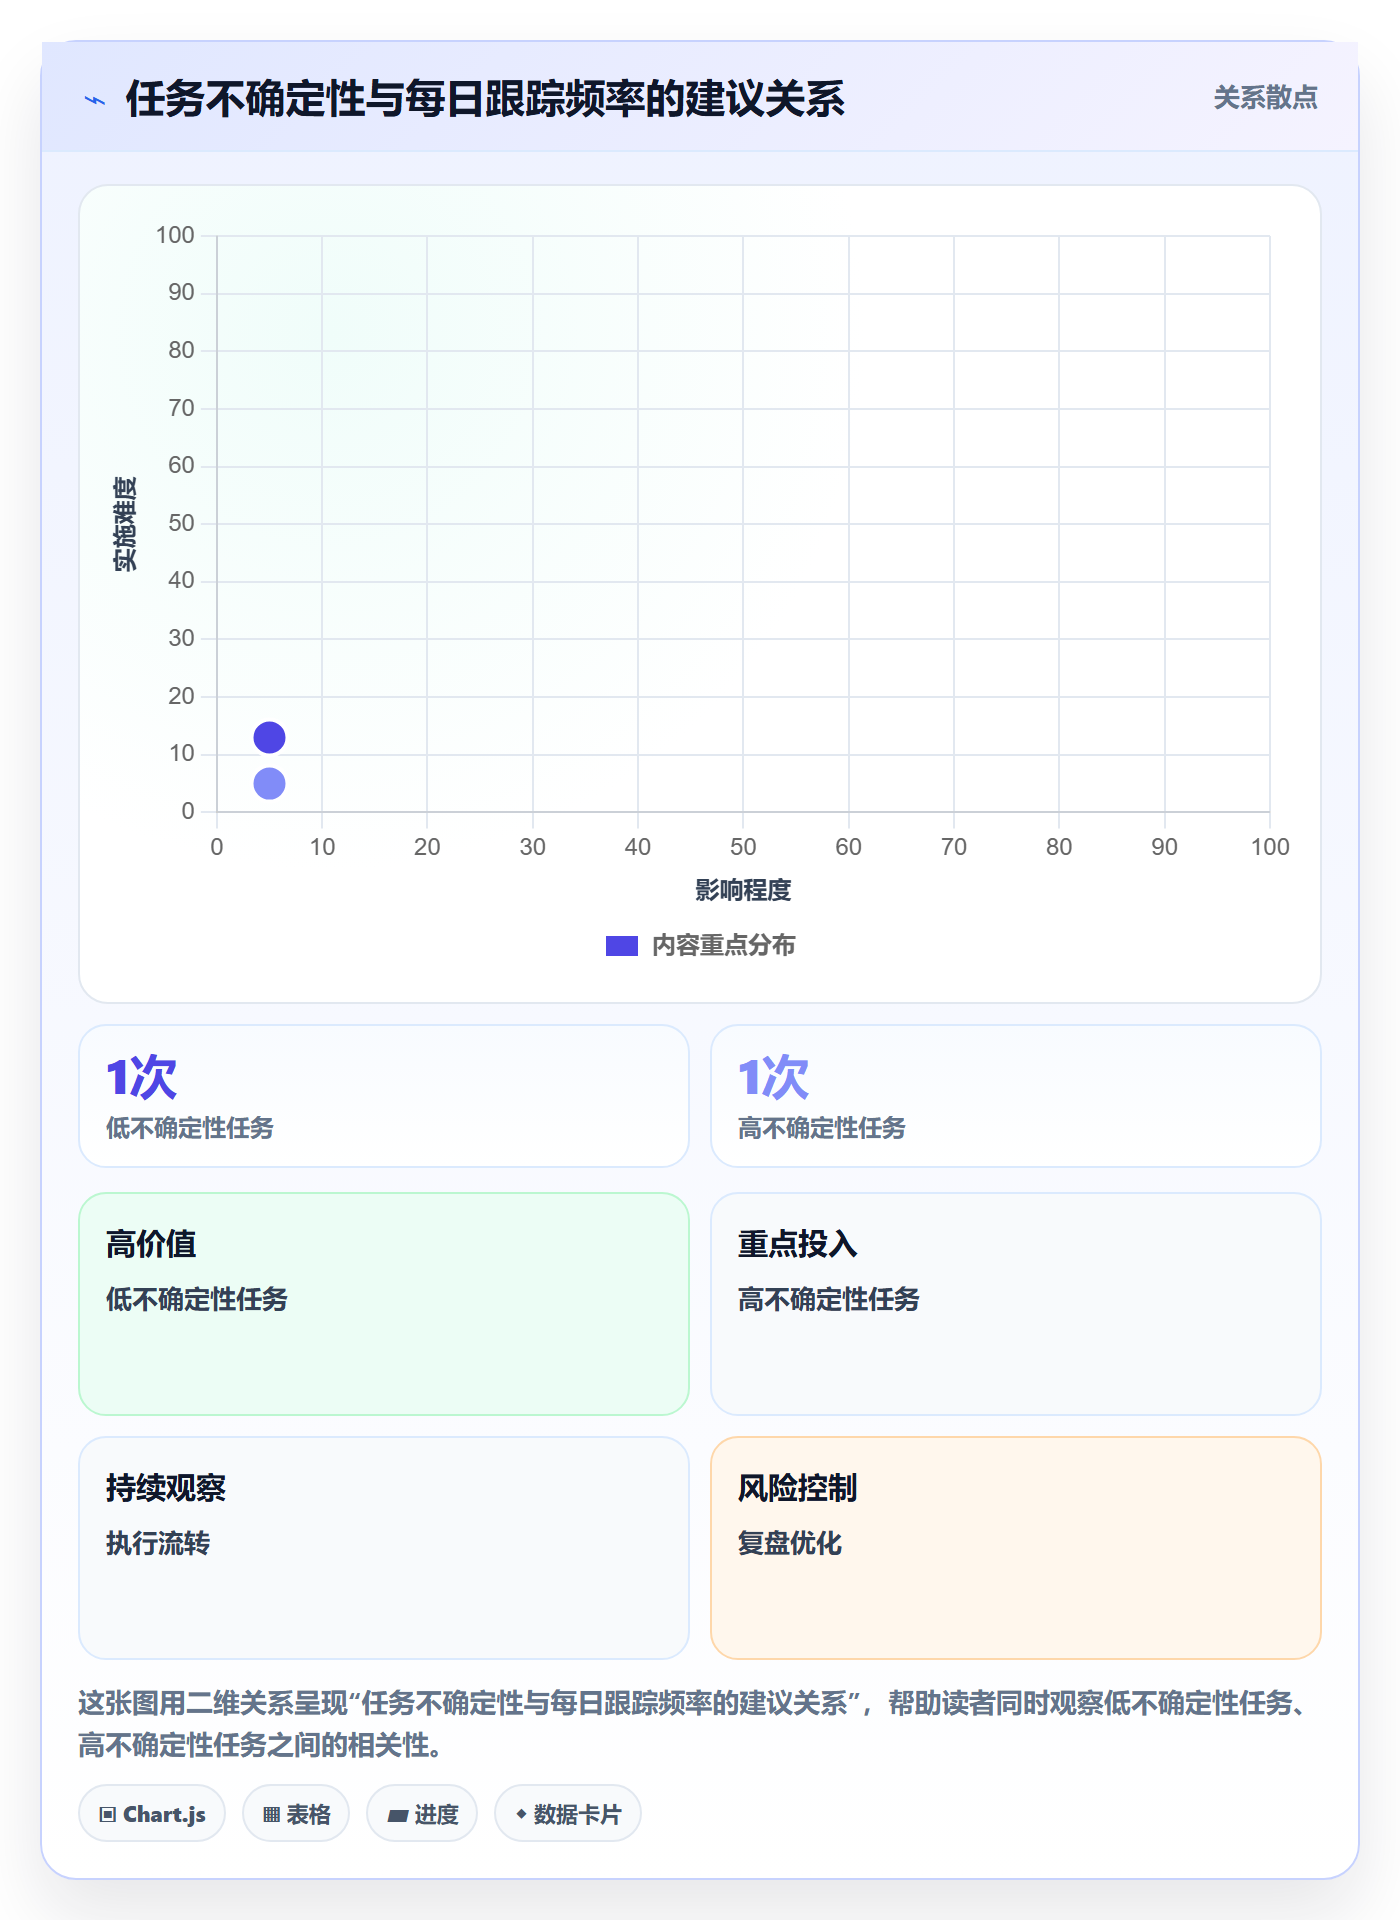This screenshot has width=1400, height=1920.
Task: Click the lightning icon beside the title
Action: click(95, 100)
